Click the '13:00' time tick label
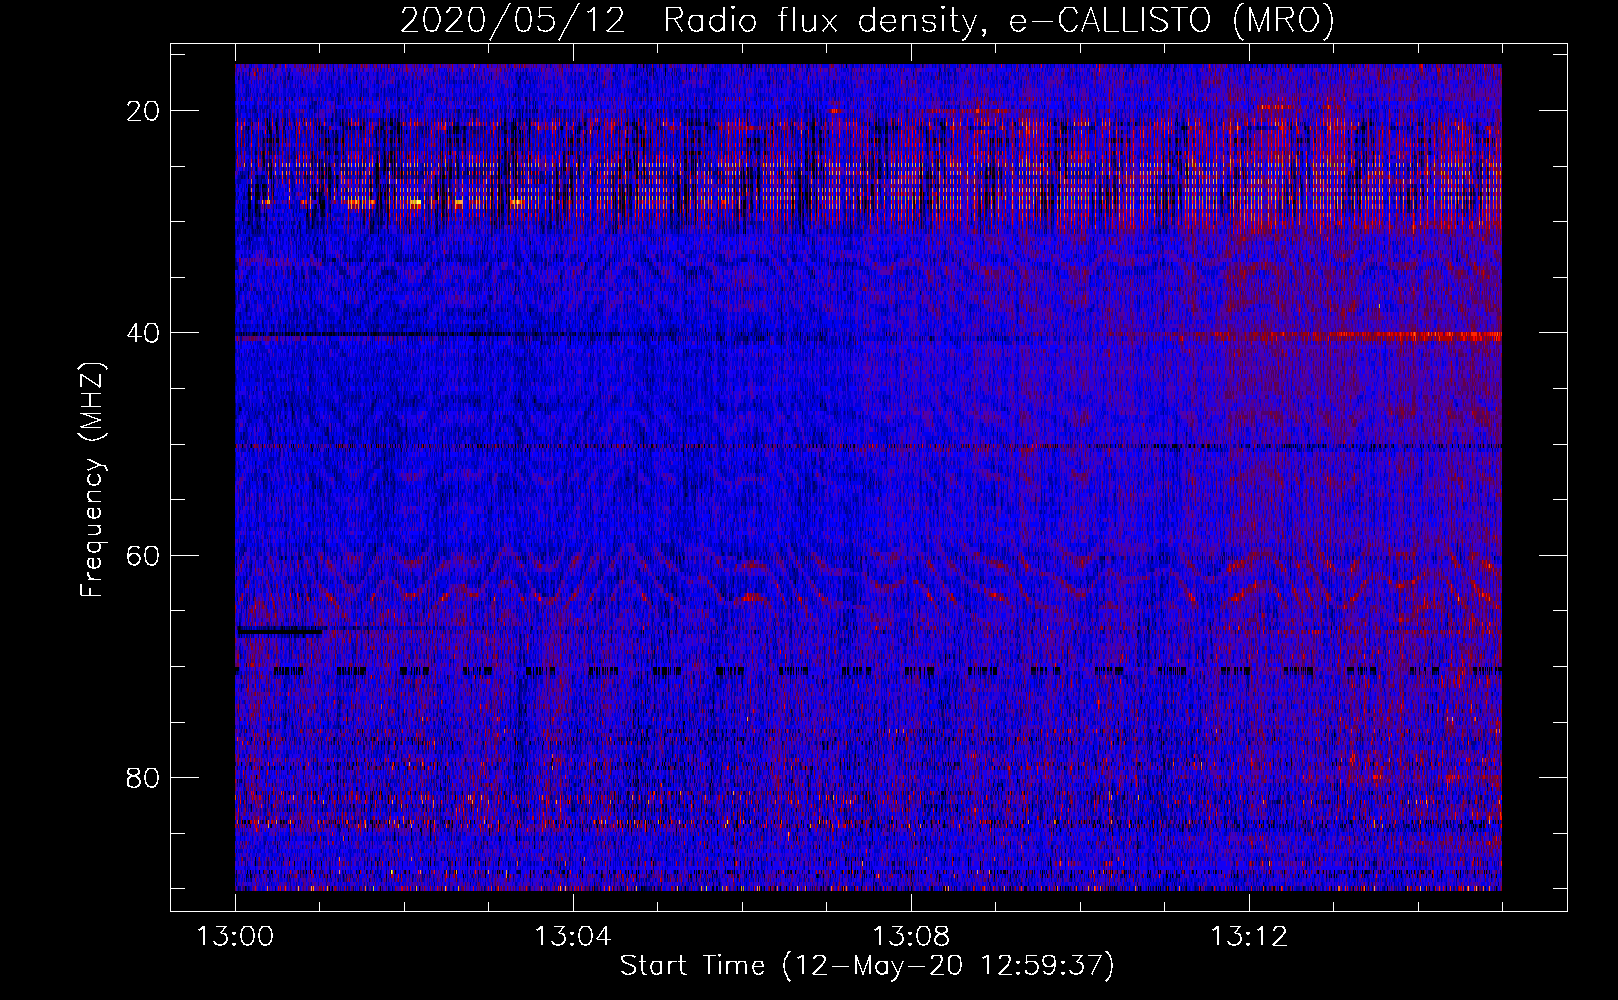Viewport: 1618px width, 1000px height. (235, 937)
